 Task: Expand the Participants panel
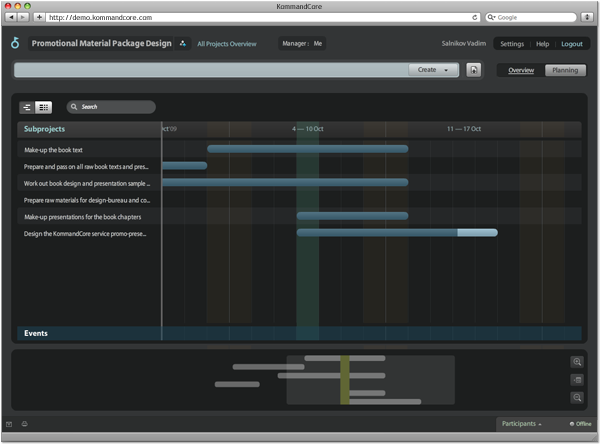pyautogui.click(x=521, y=424)
